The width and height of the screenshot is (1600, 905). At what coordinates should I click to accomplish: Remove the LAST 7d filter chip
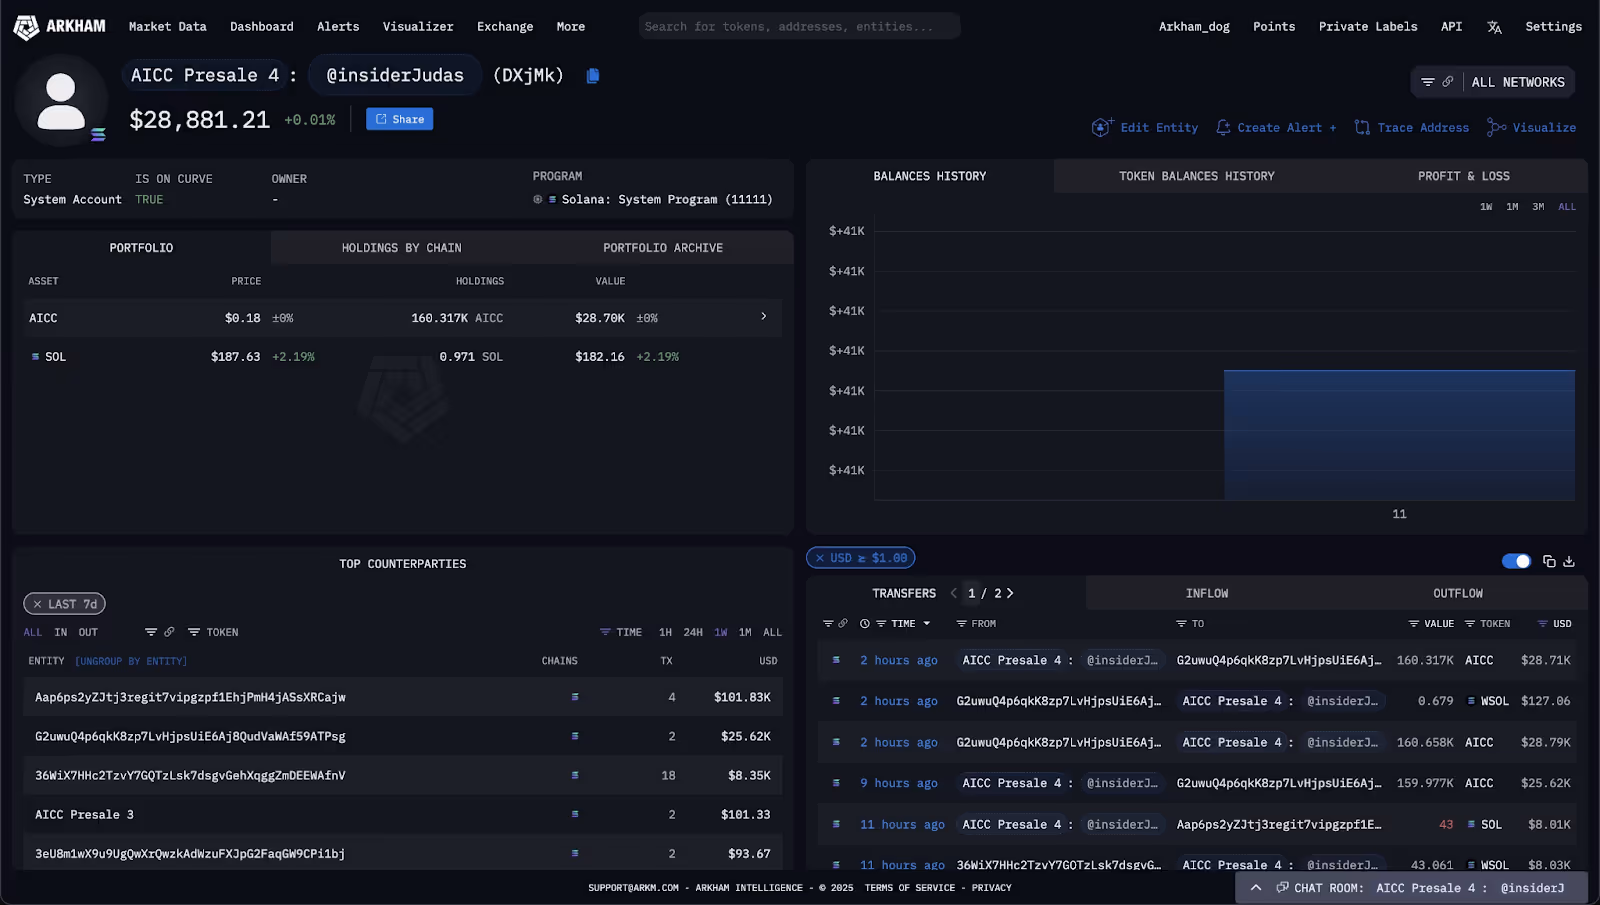pyautogui.click(x=37, y=604)
